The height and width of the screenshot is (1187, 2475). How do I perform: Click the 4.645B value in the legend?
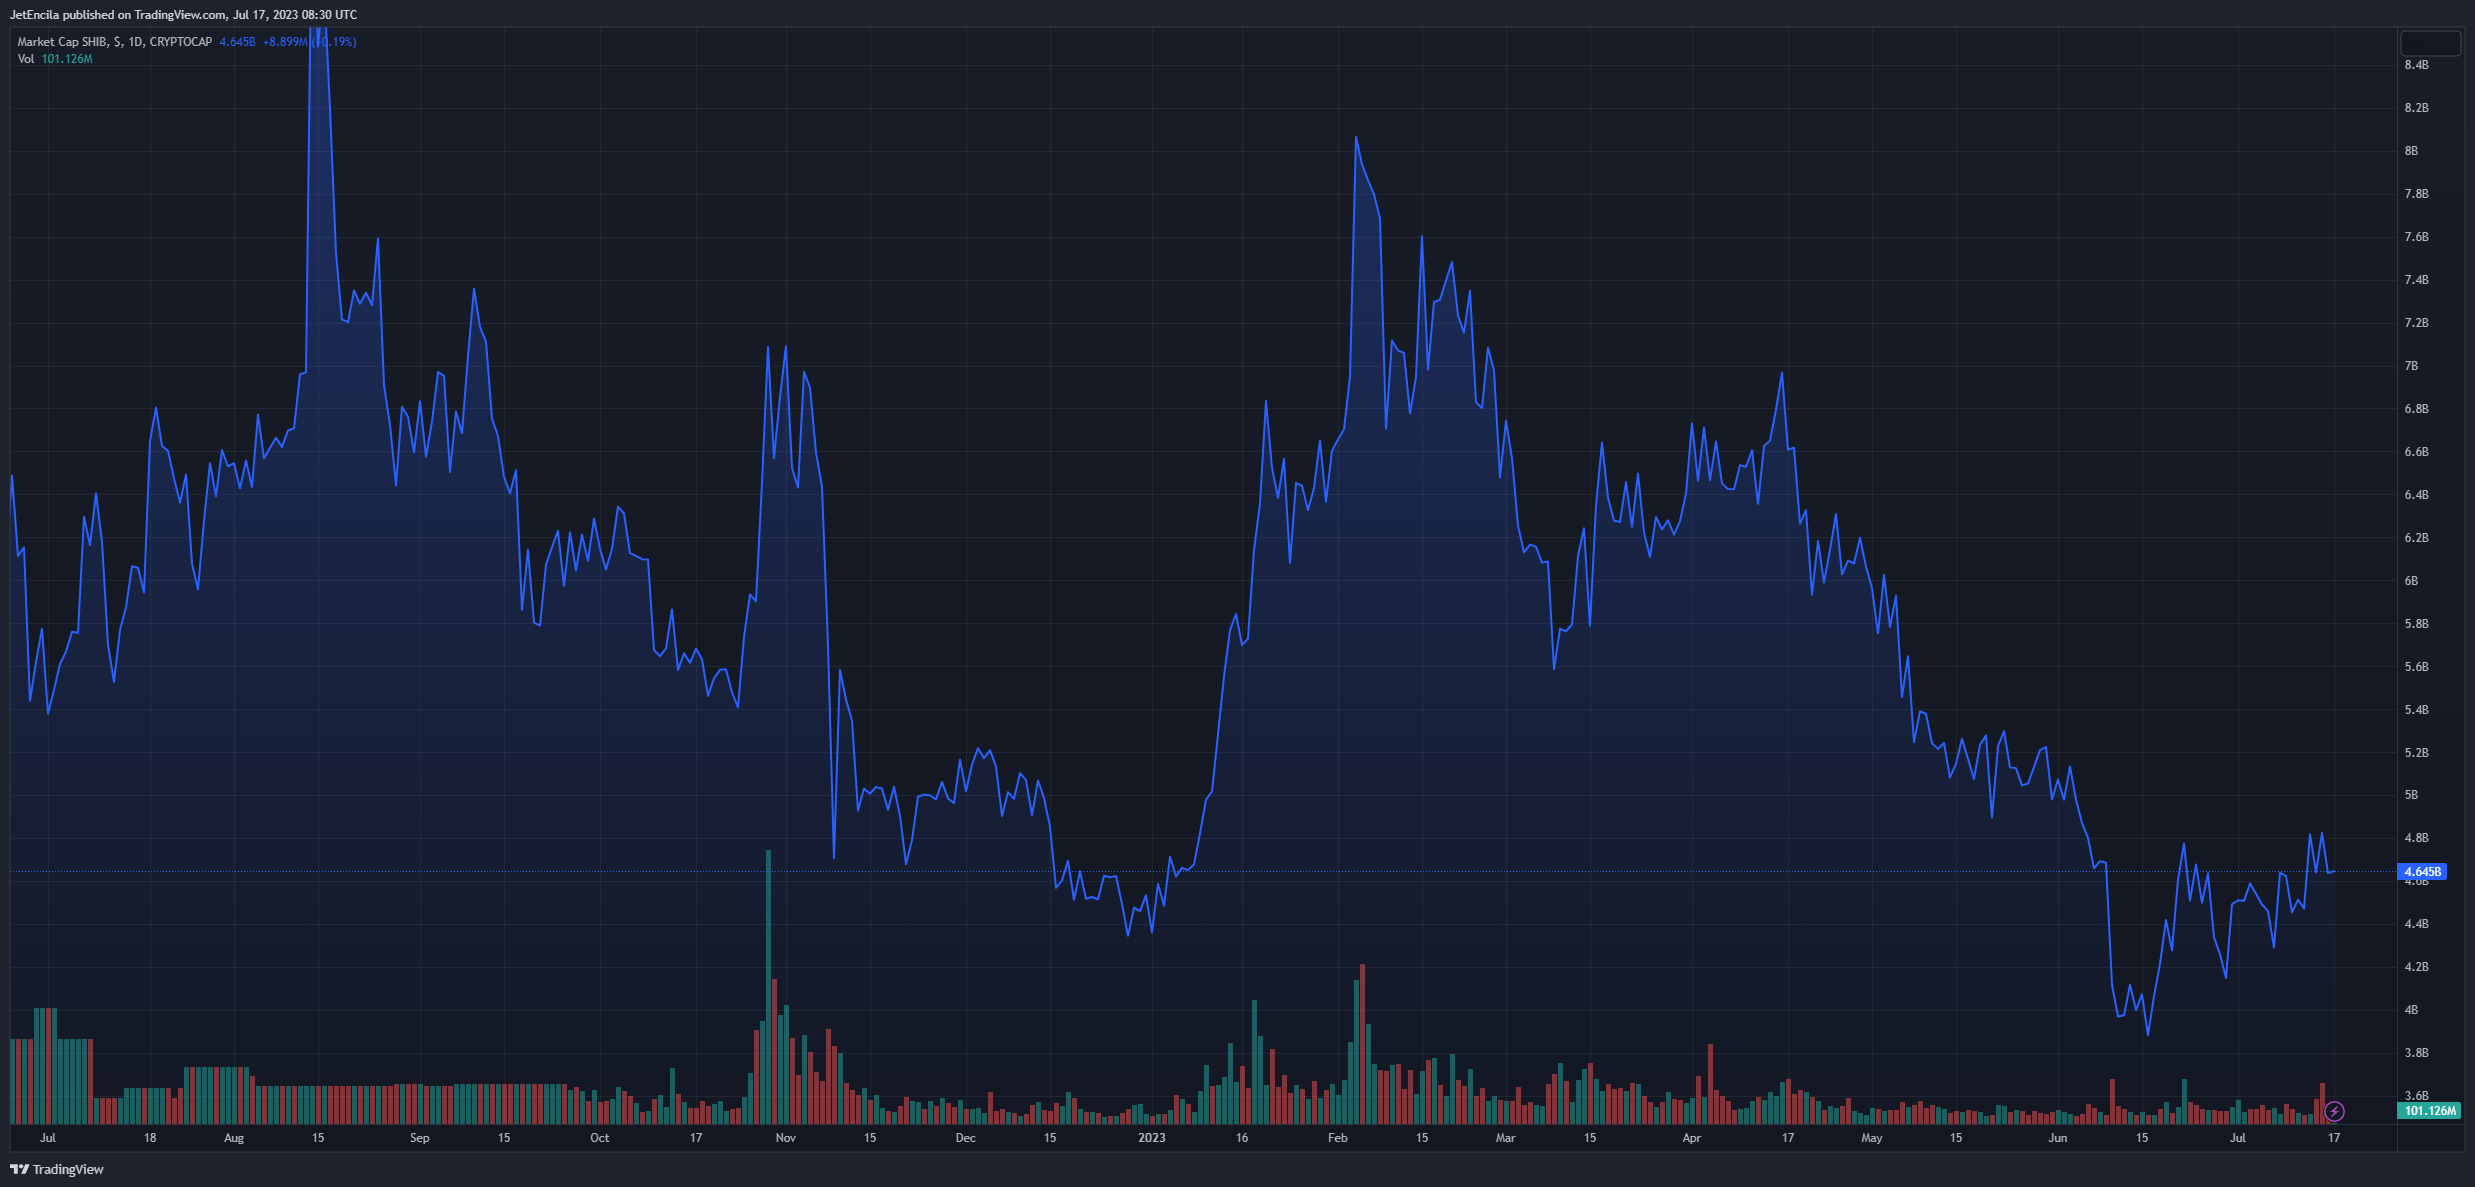point(237,42)
